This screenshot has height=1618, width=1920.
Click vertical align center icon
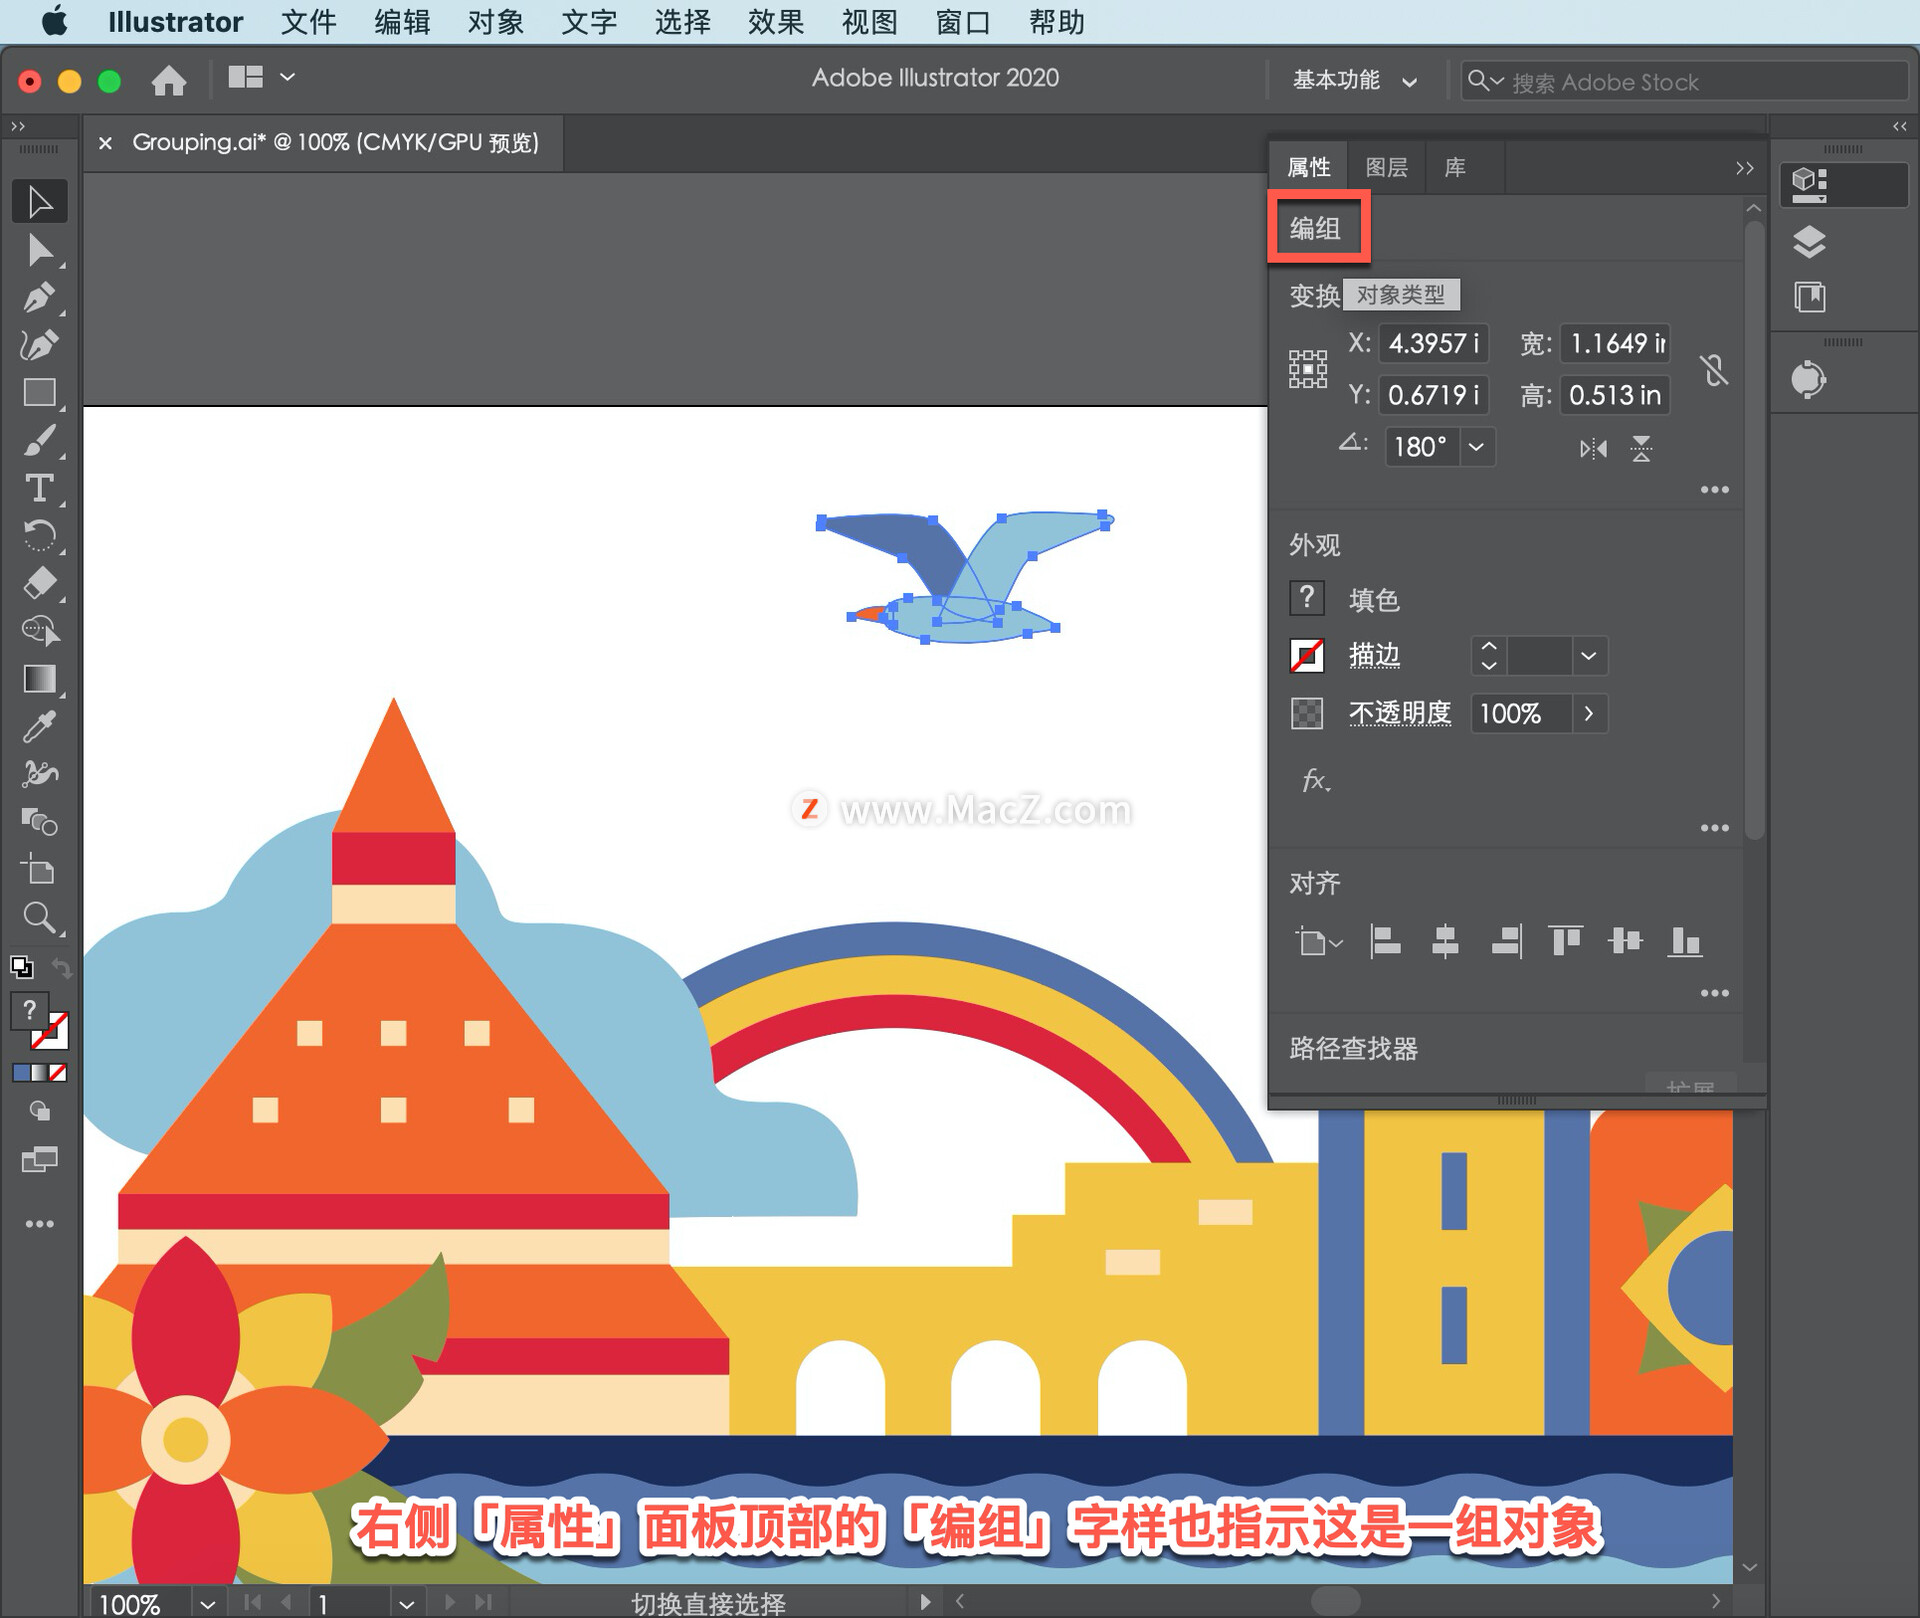pos(1625,941)
